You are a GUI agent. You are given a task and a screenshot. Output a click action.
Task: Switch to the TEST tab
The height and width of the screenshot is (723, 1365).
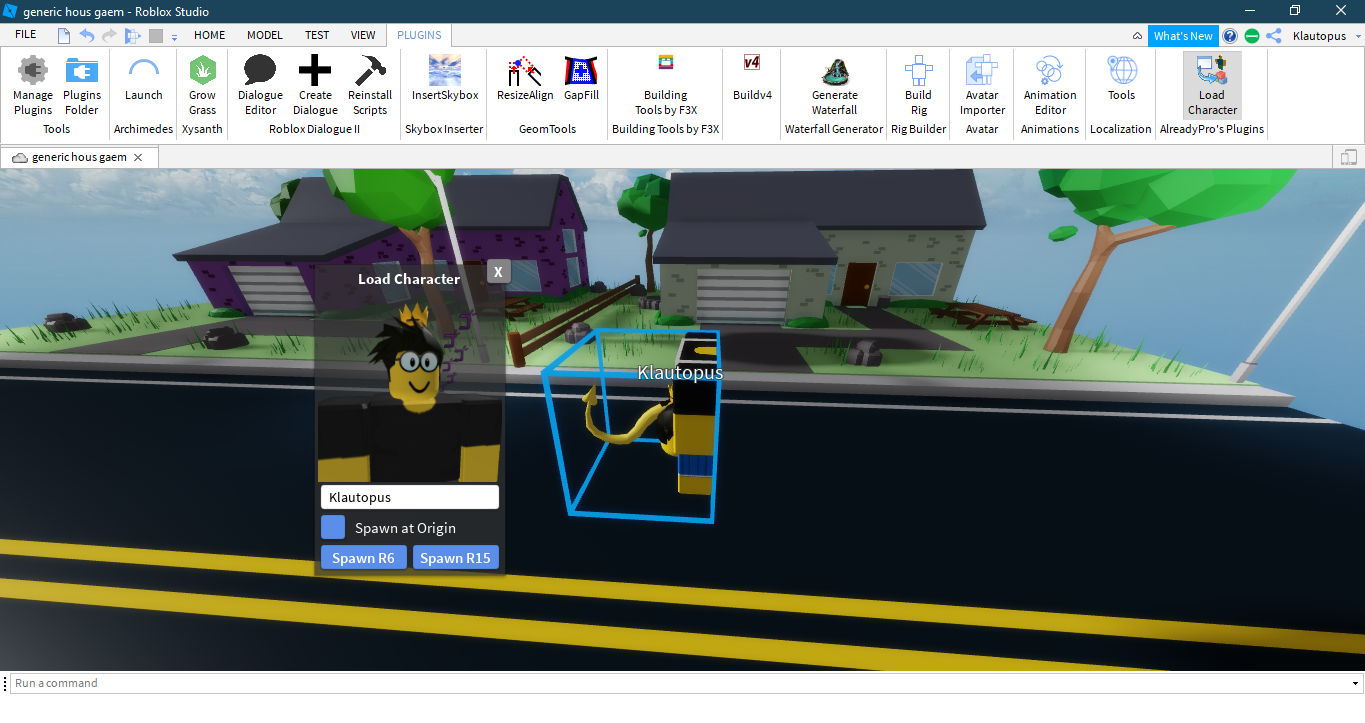(x=317, y=35)
